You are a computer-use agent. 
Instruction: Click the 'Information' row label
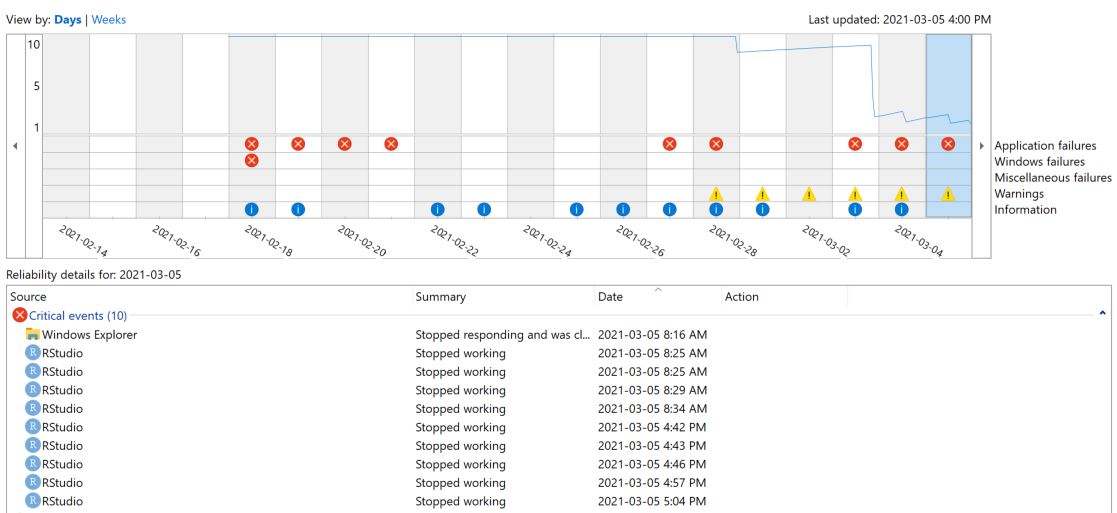pos(1025,209)
